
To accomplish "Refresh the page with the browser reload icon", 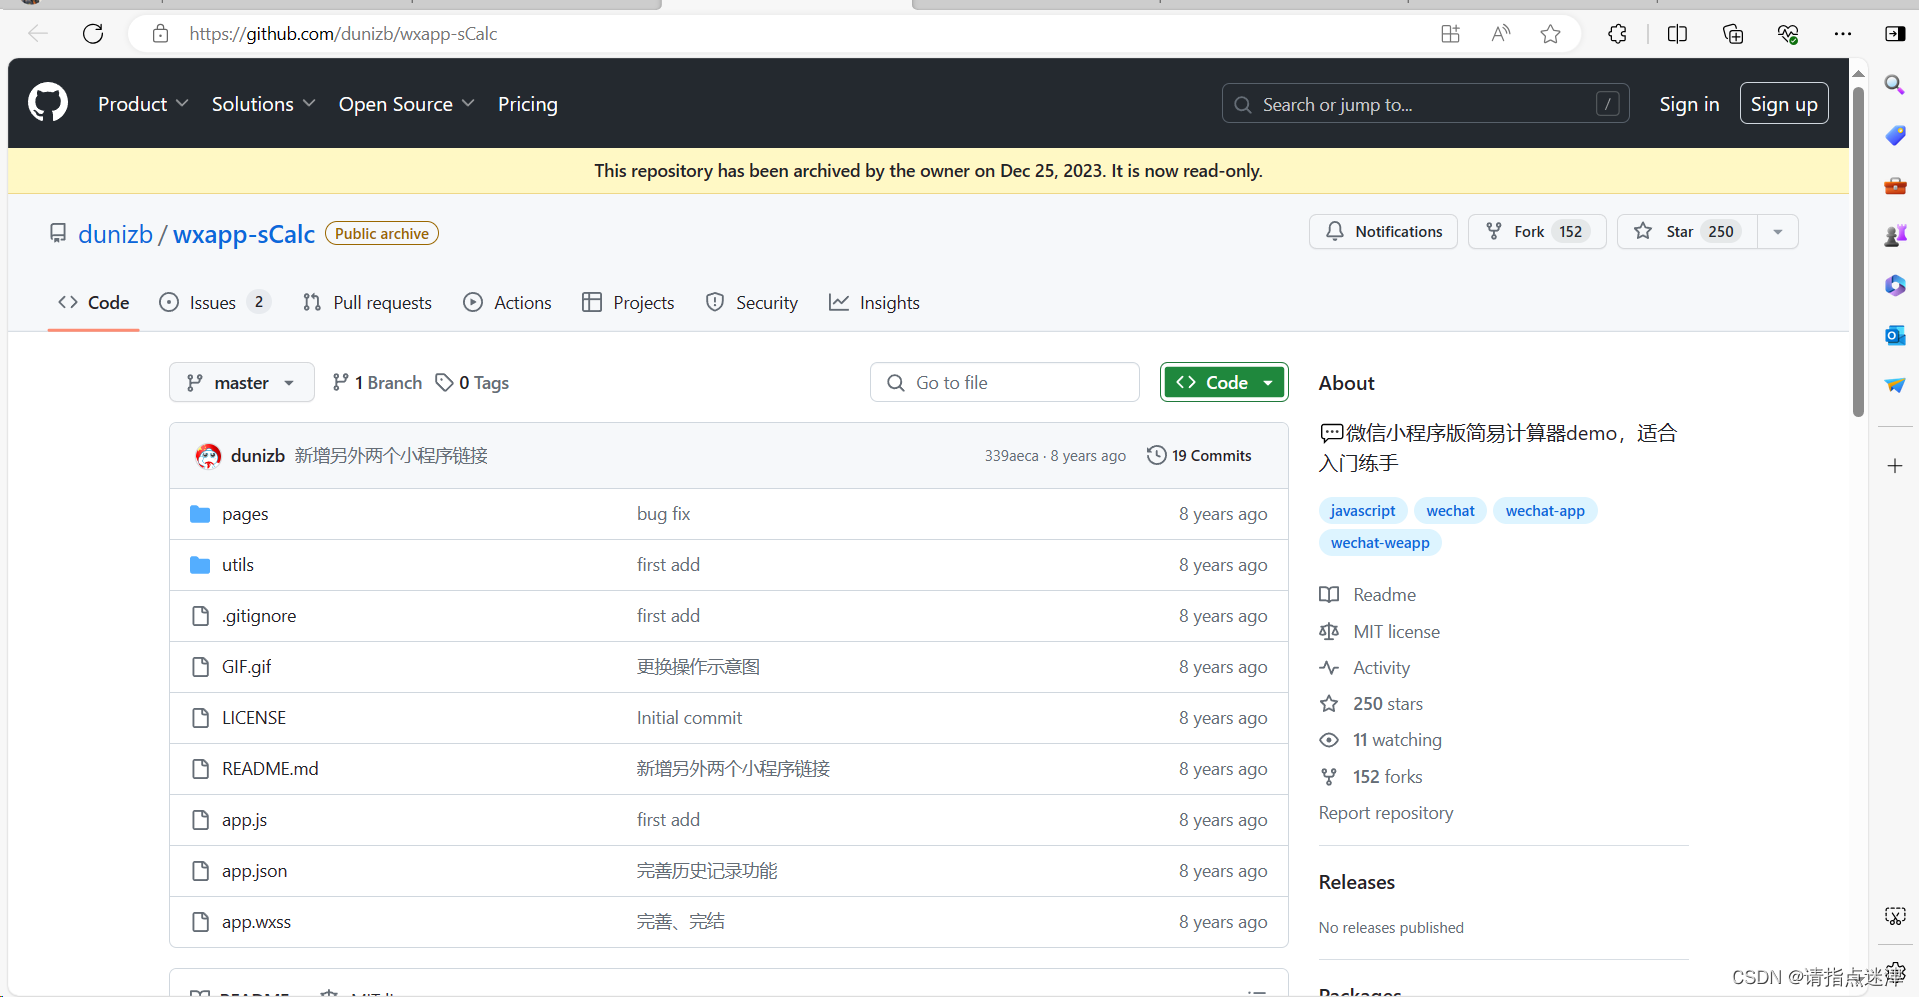I will pos(93,34).
